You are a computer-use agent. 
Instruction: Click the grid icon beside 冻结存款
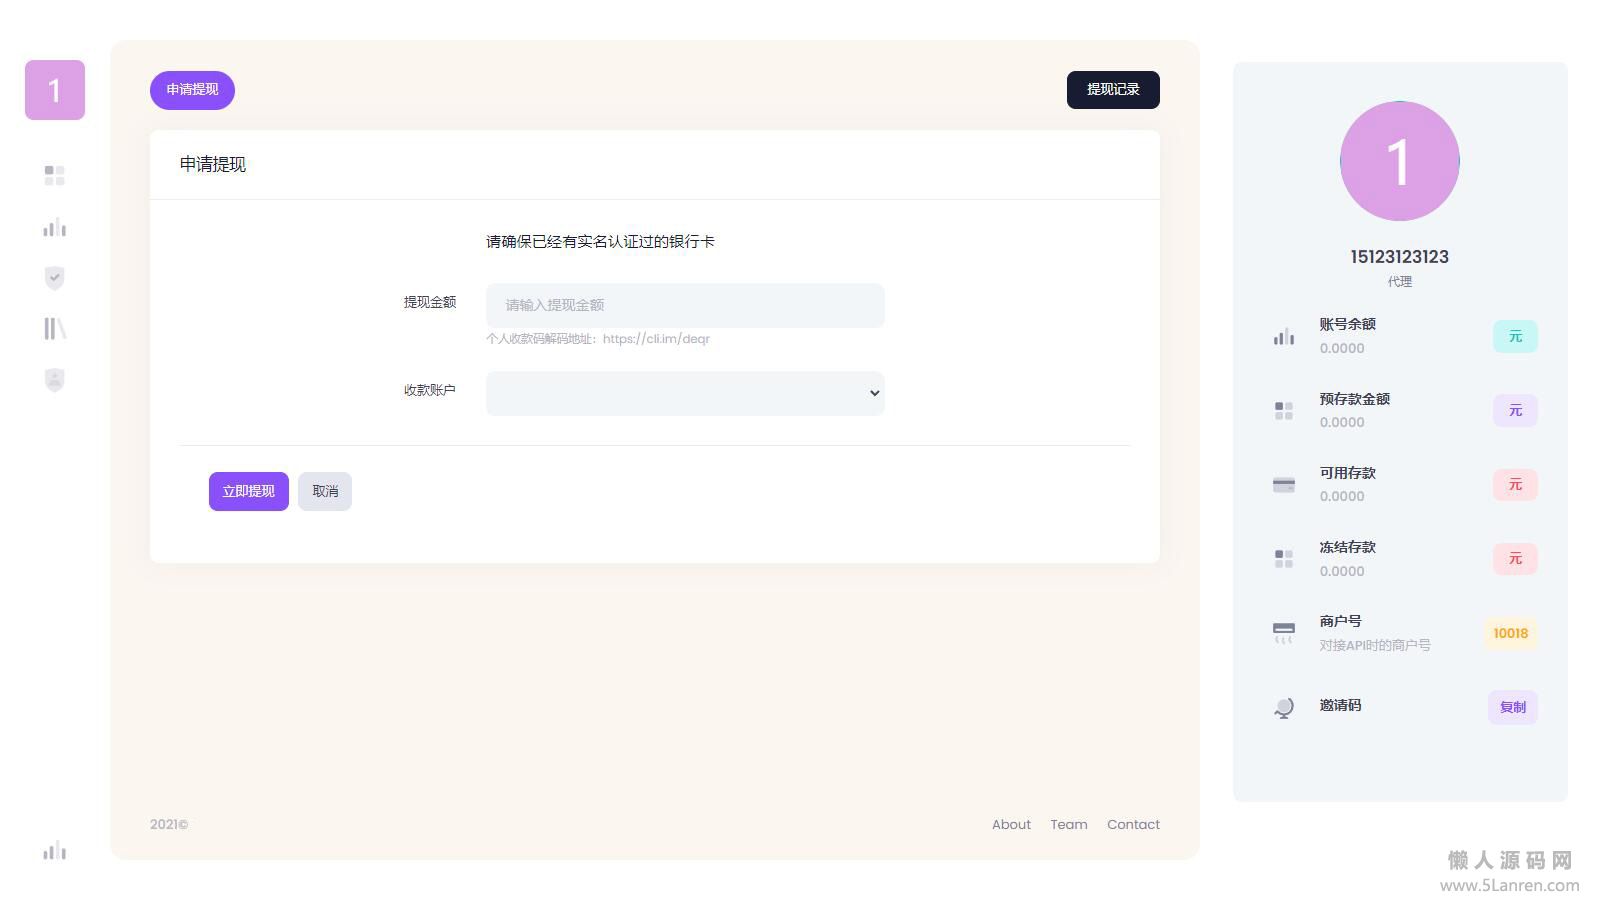[1284, 559]
